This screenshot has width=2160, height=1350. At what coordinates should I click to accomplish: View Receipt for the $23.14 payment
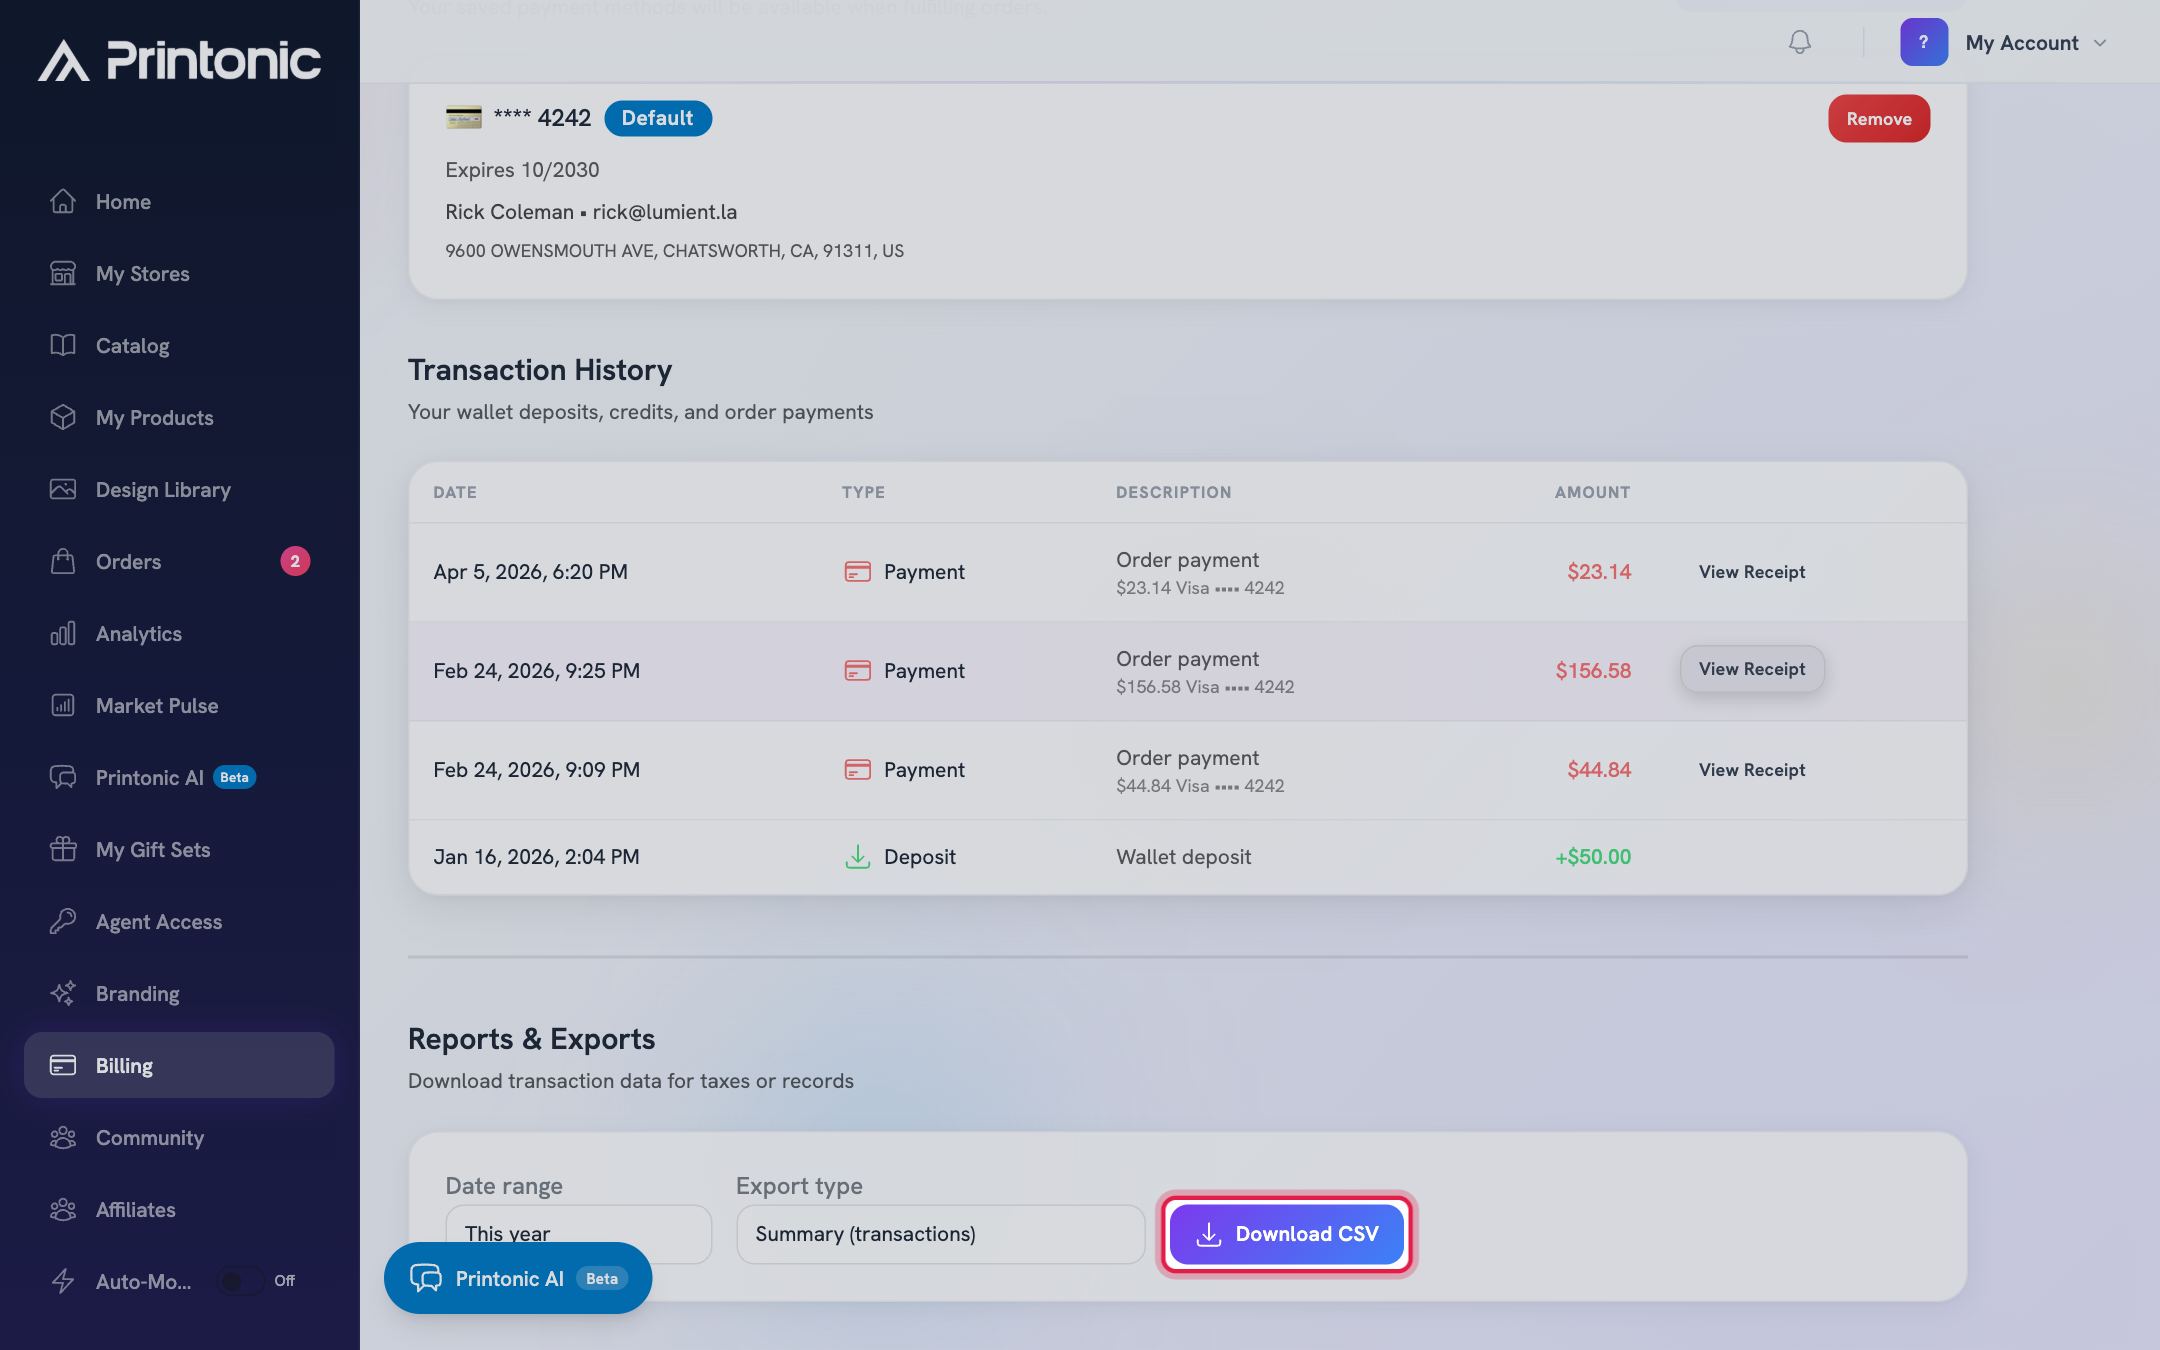point(1751,571)
